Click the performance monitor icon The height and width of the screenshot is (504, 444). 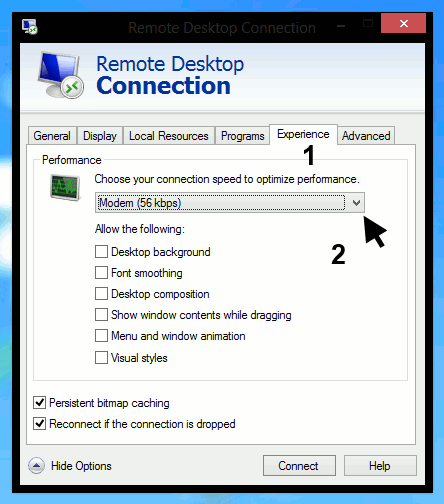point(65,187)
